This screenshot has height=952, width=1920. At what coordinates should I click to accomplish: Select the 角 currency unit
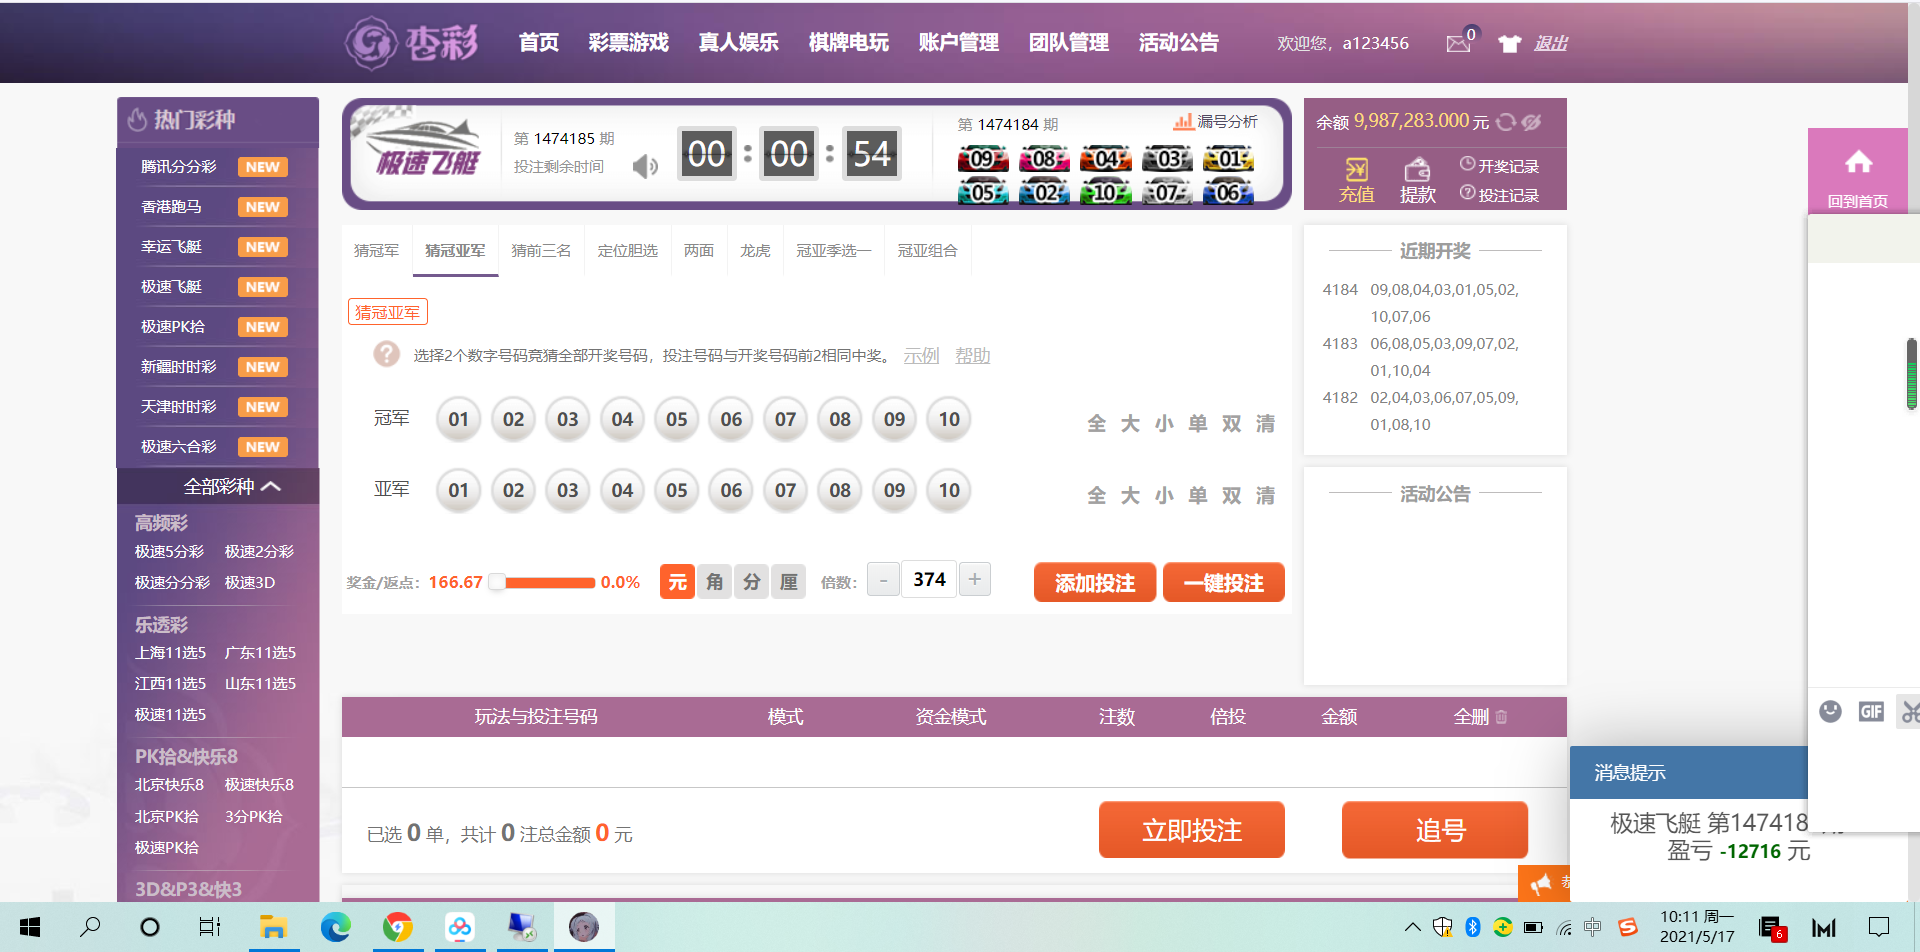point(714,582)
